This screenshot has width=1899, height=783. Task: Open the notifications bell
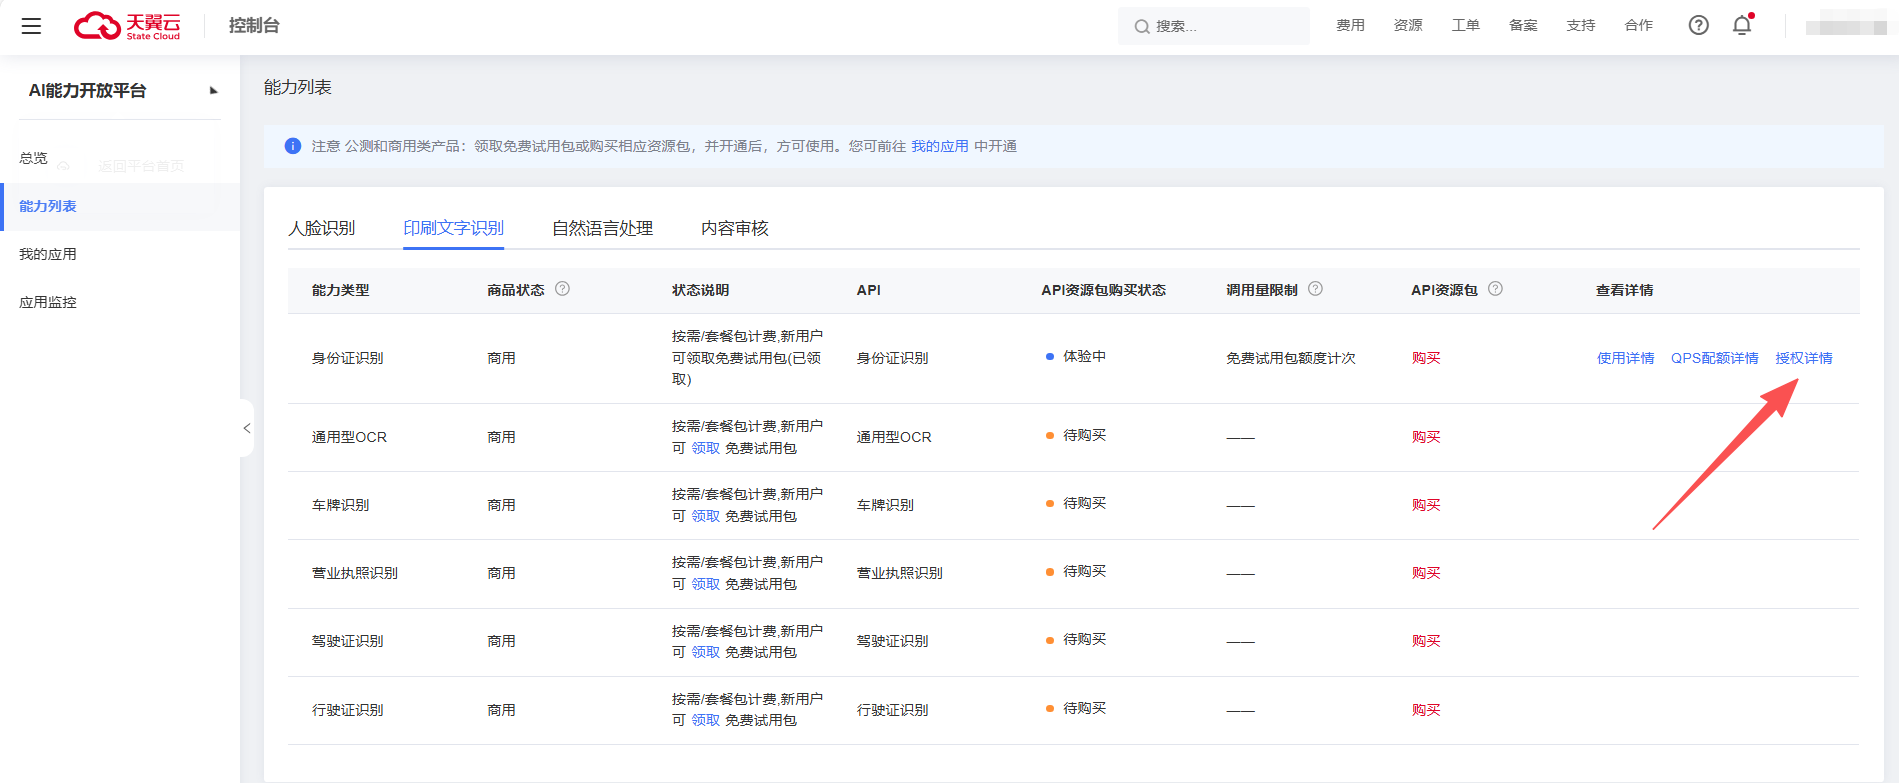click(1742, 25)
